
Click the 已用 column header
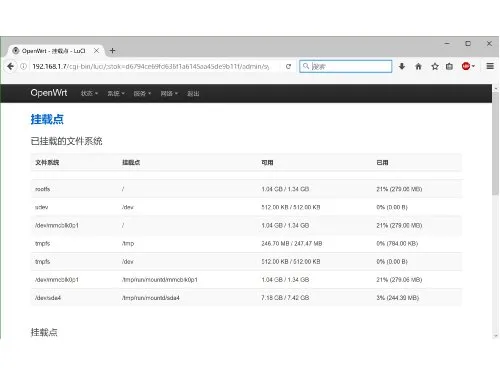382,162
